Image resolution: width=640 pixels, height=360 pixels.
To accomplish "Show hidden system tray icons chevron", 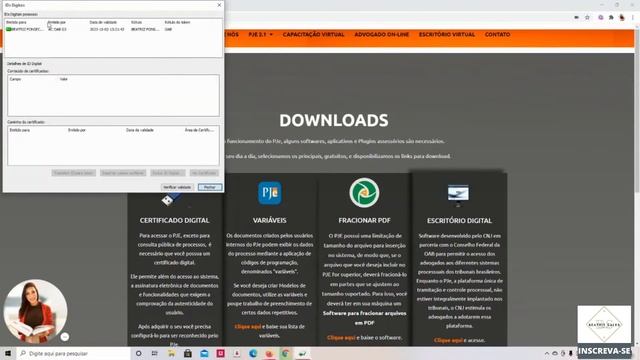I will [x=547, y=353].
